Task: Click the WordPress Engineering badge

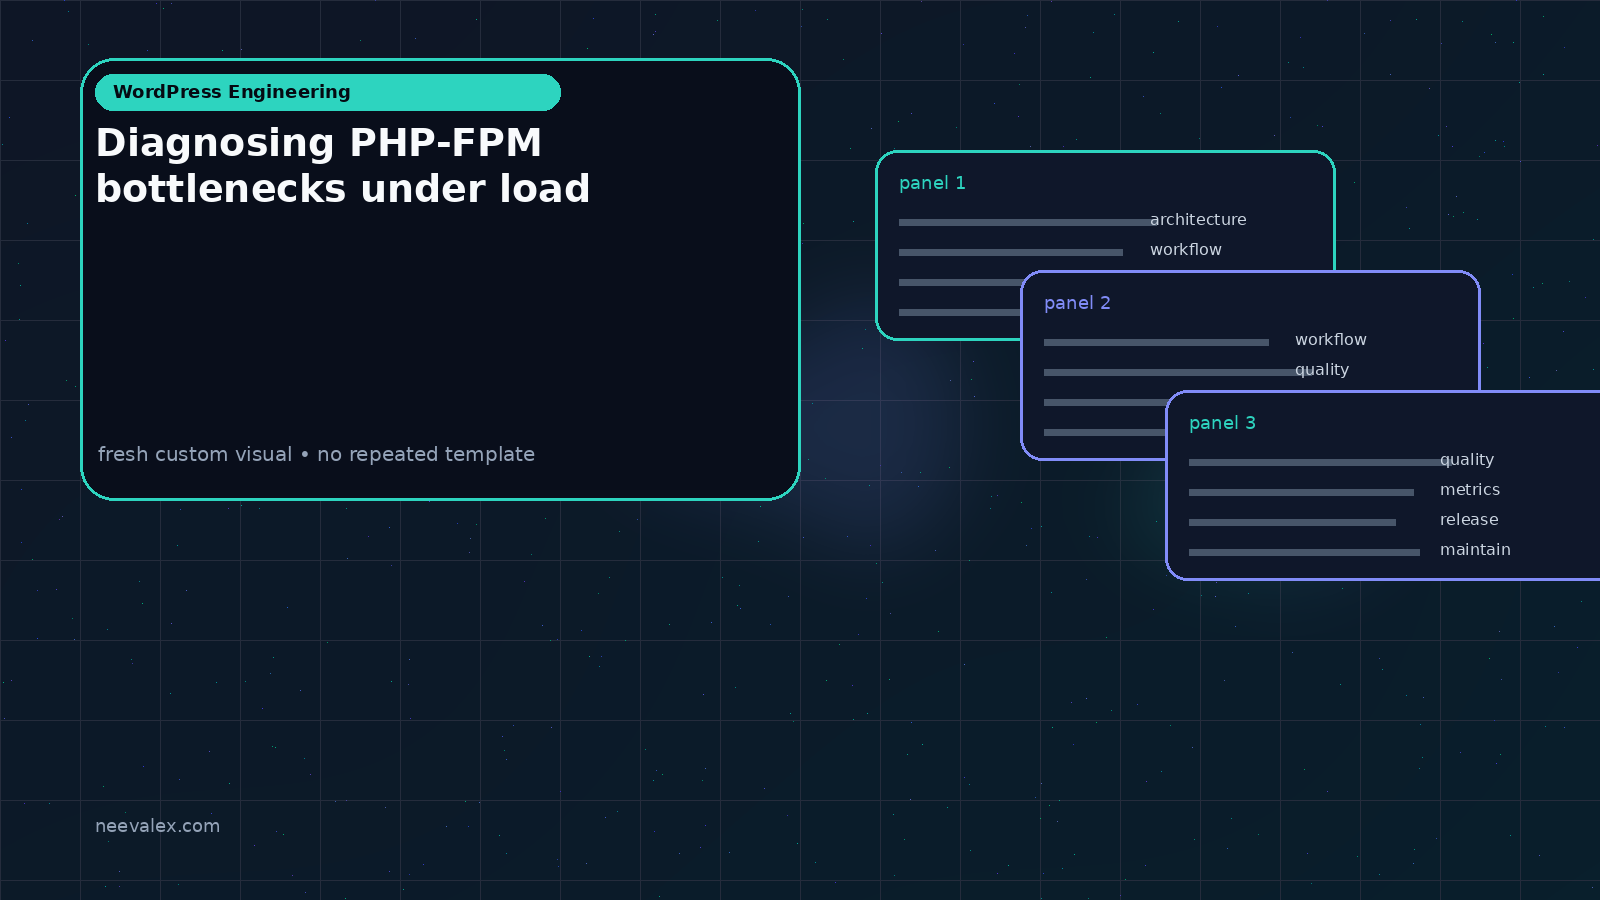Action: pos(328,92)
